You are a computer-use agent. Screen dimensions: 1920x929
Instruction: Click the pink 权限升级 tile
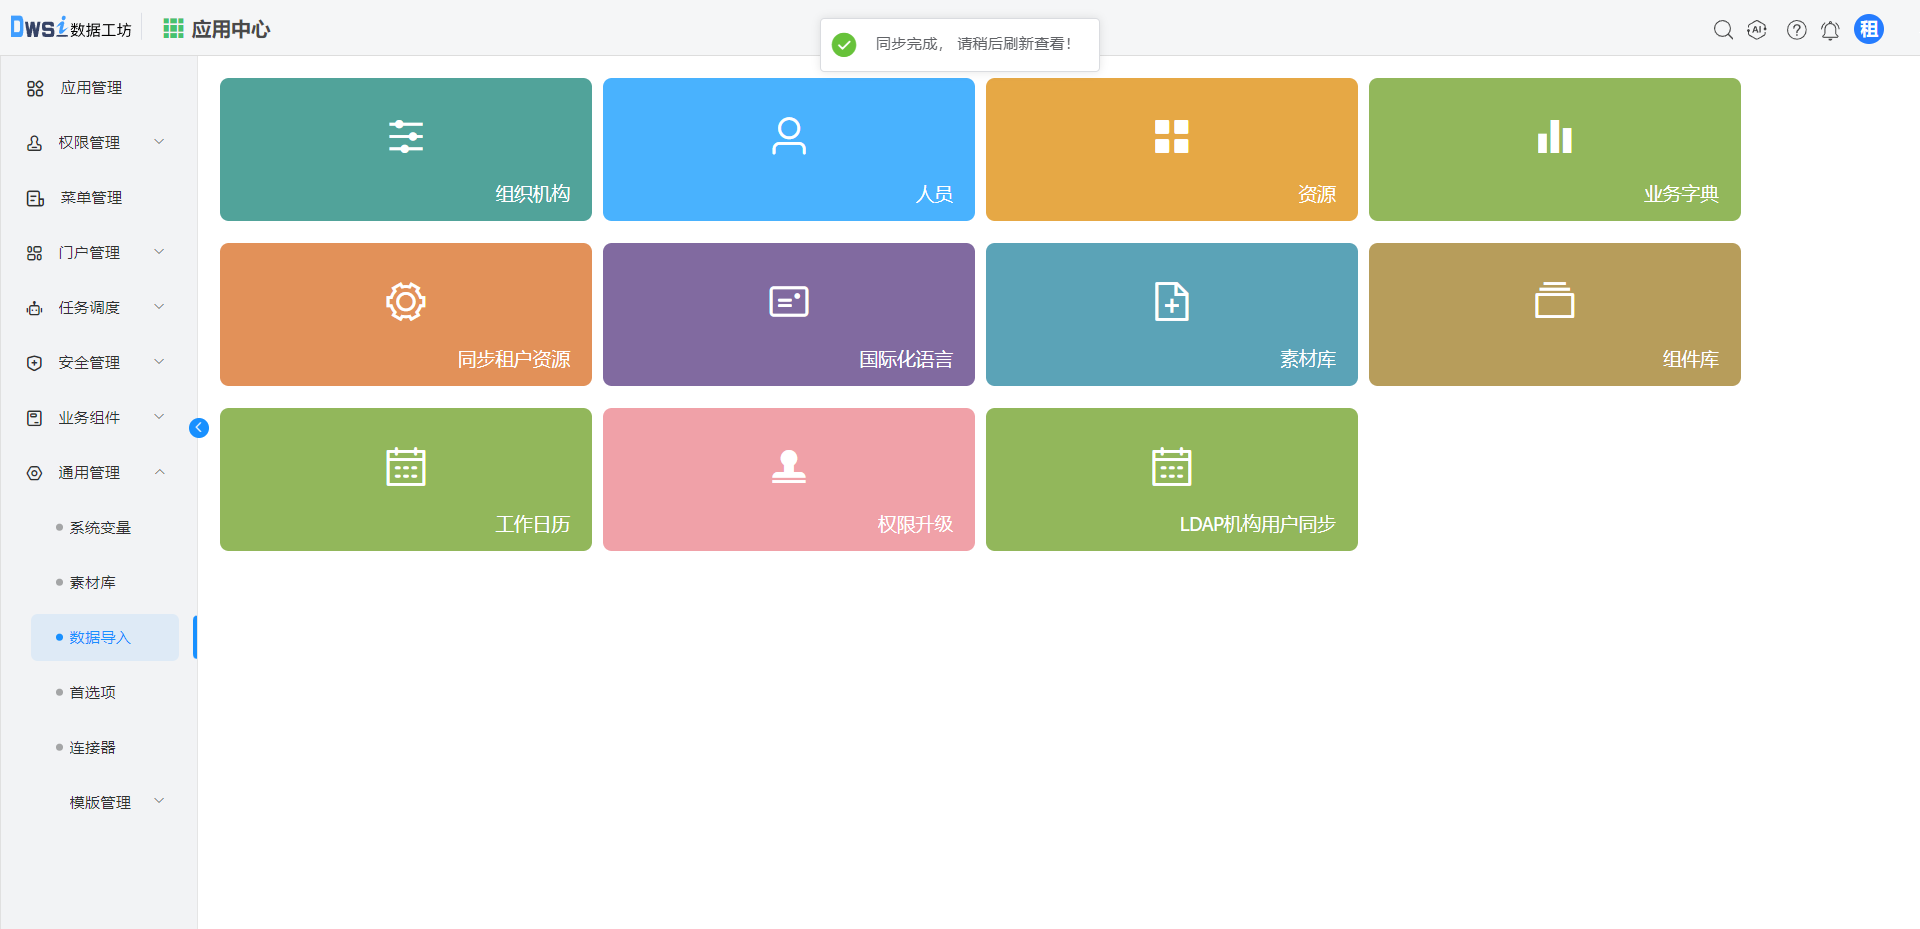click(x=788, y=479)
